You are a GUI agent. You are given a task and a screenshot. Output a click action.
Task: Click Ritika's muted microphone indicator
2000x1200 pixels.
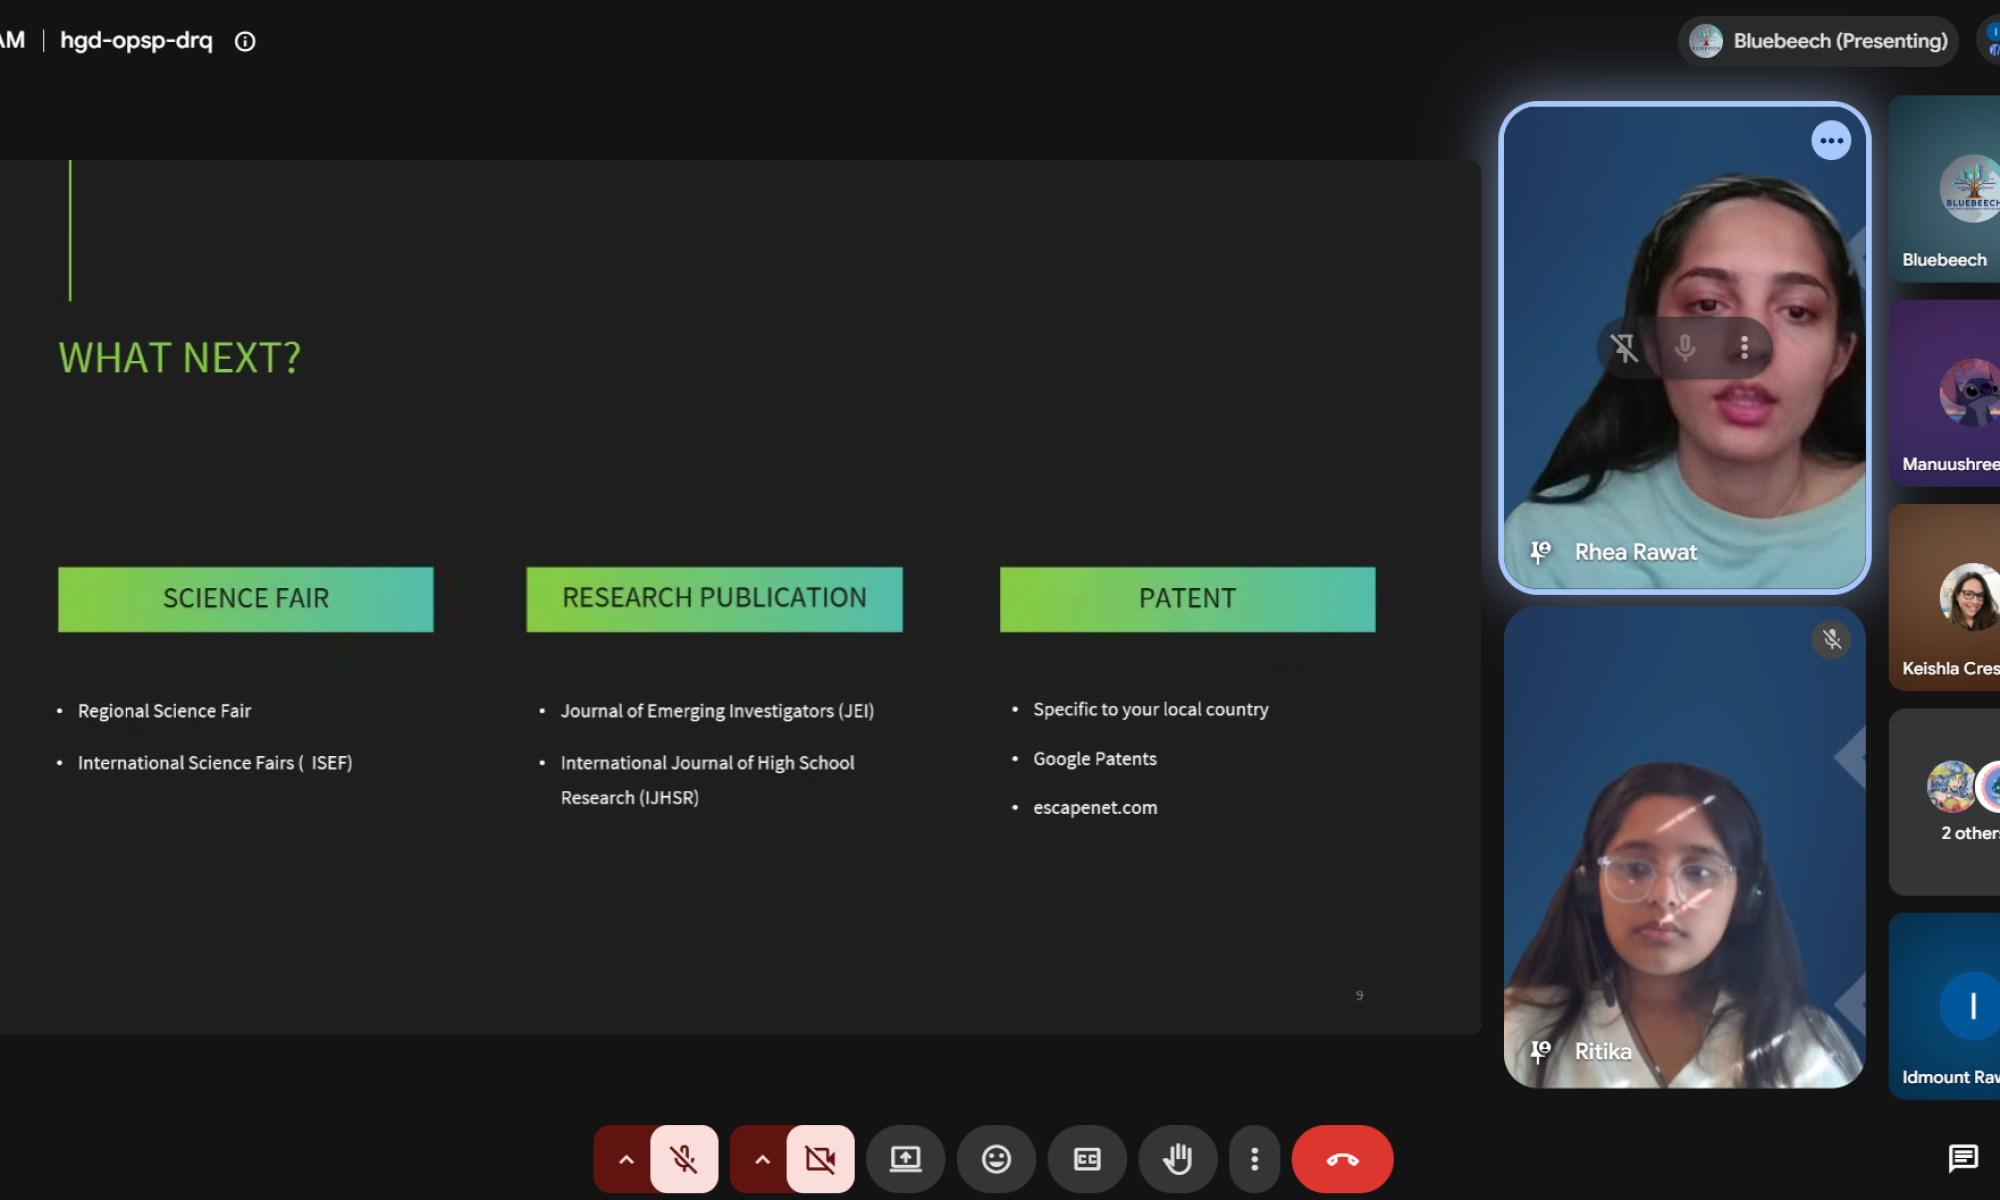pyautogui.click(x=1831, y=640)
